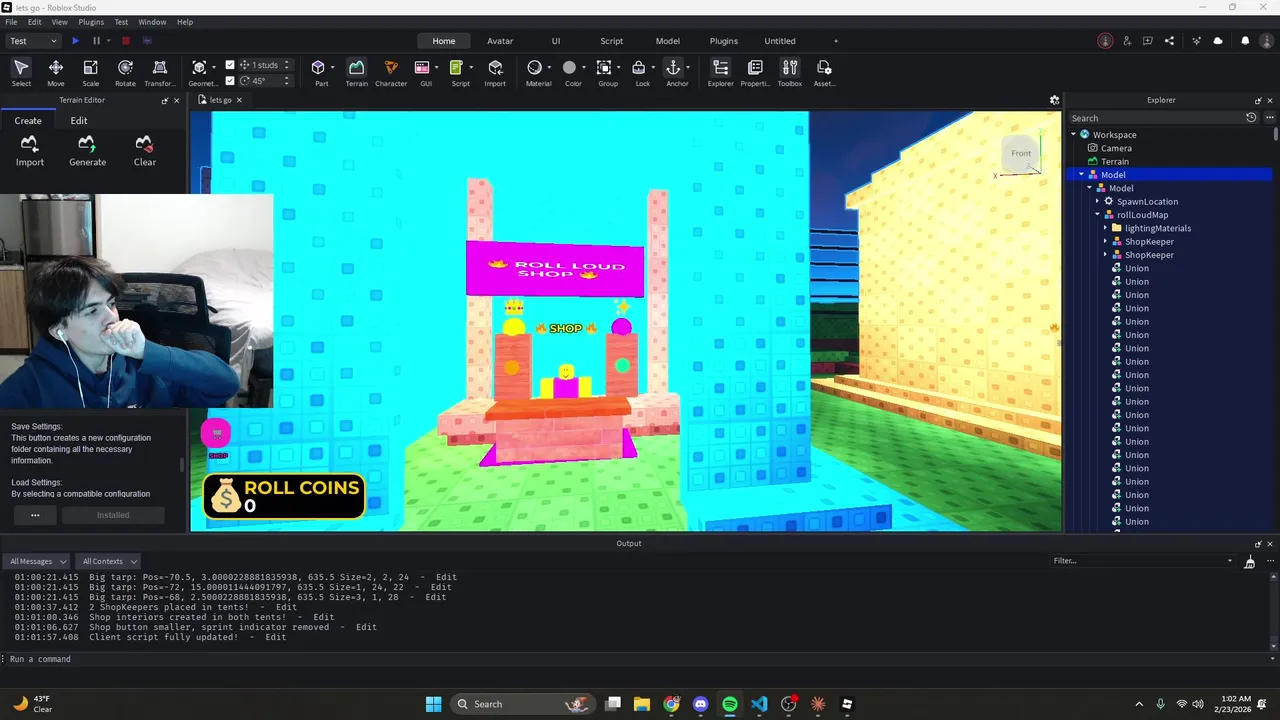Collapse the Workspace tree node
Image resolution: width=1280 pixels, height=720 pixels.
point(1073,134)
